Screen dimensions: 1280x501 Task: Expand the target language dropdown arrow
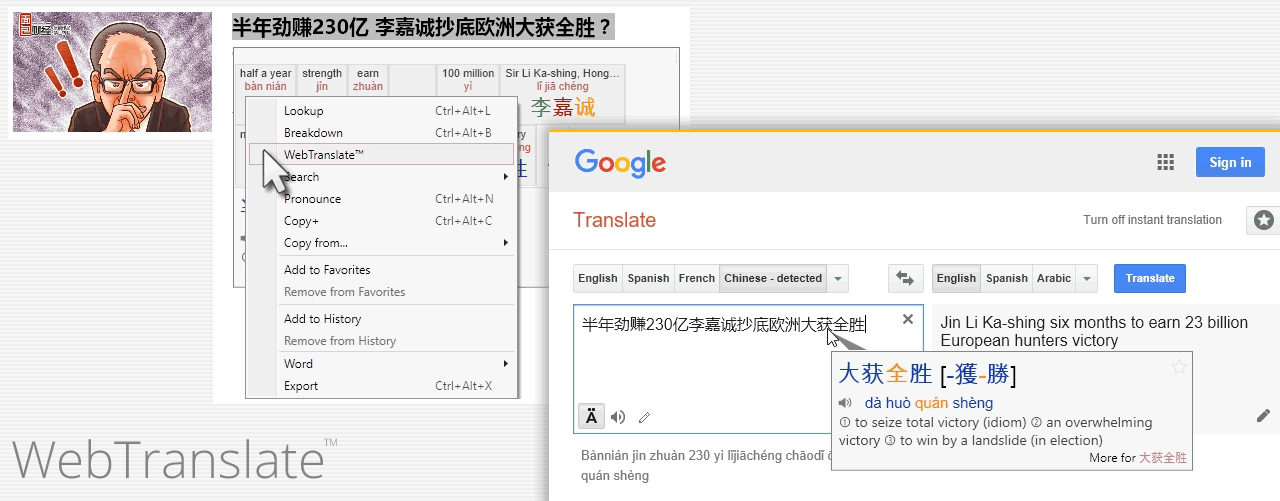(x=1087, y=278)
